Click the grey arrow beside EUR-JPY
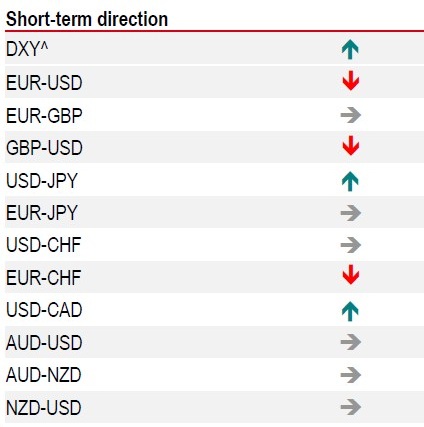This screenshot has height=427, width=424. click(x=351, y=213)
